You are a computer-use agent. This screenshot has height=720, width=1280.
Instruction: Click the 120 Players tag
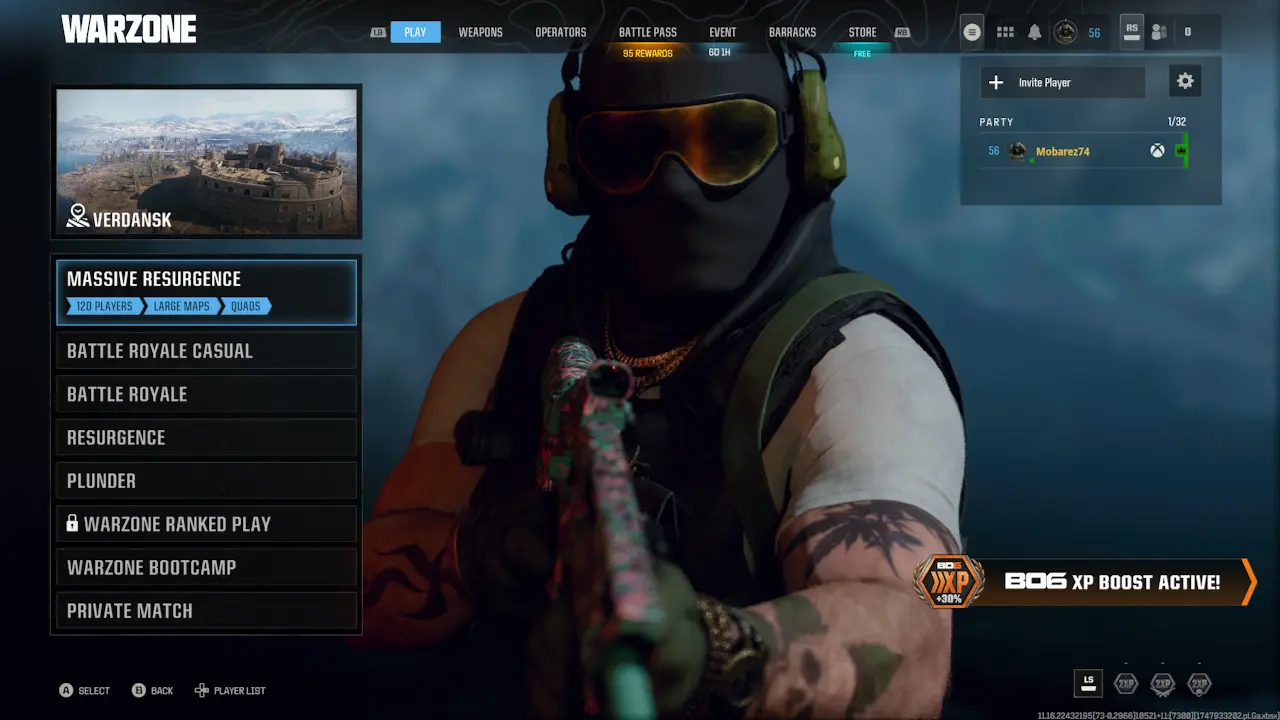[x=104, y=307]
